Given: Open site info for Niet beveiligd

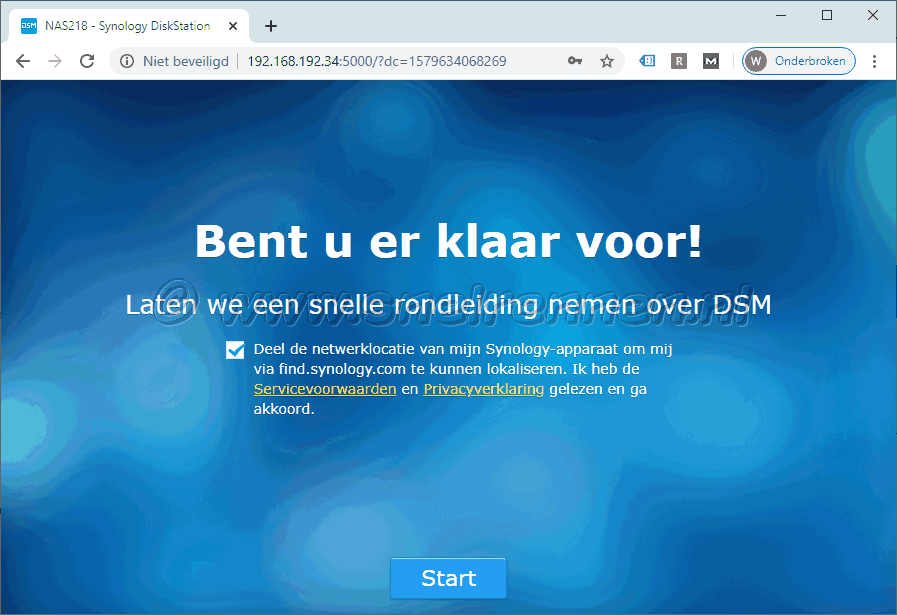Looking at the screenshot, I should 174,61.
